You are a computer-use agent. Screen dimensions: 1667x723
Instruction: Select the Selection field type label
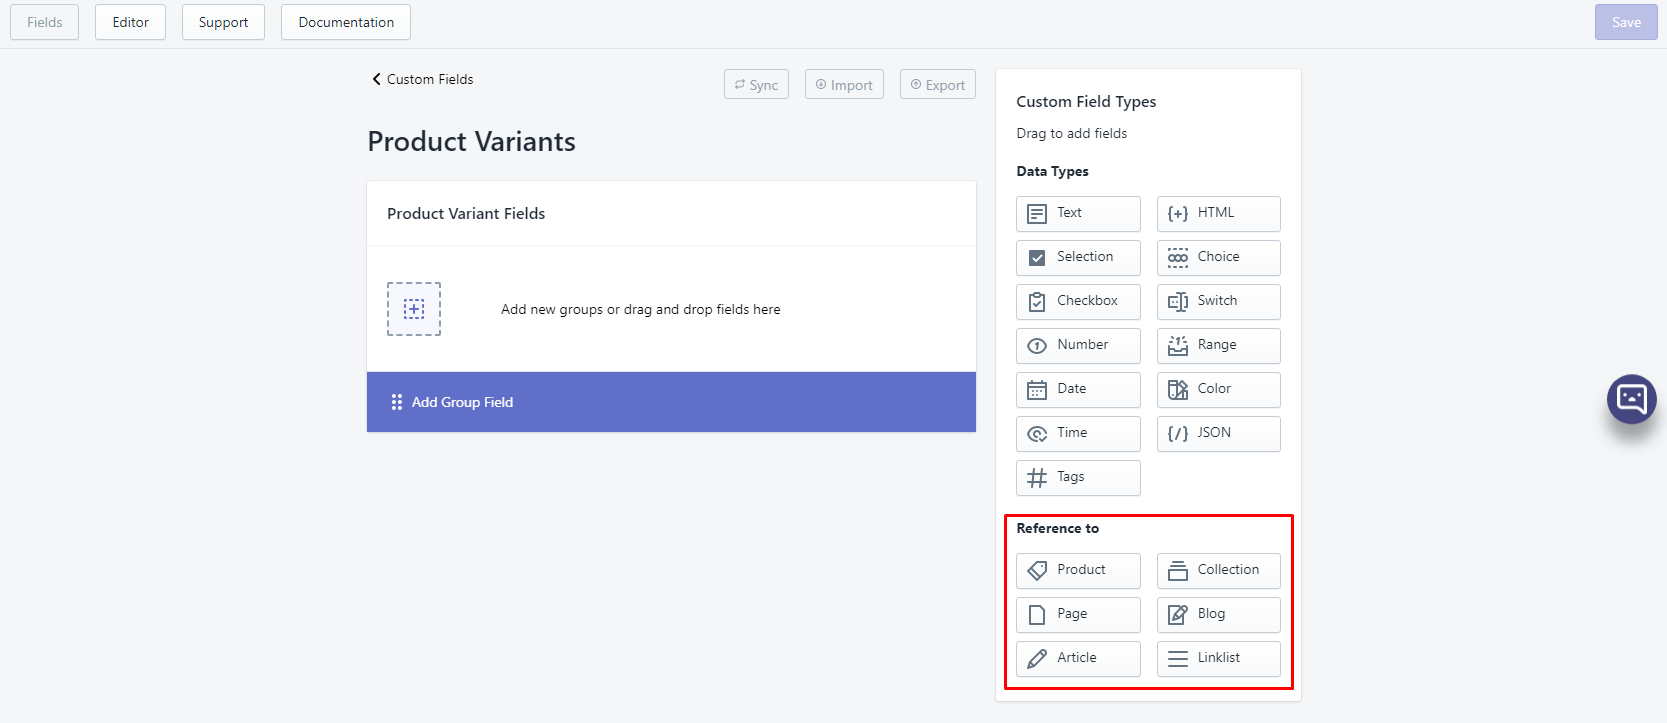coord(1085,257)
